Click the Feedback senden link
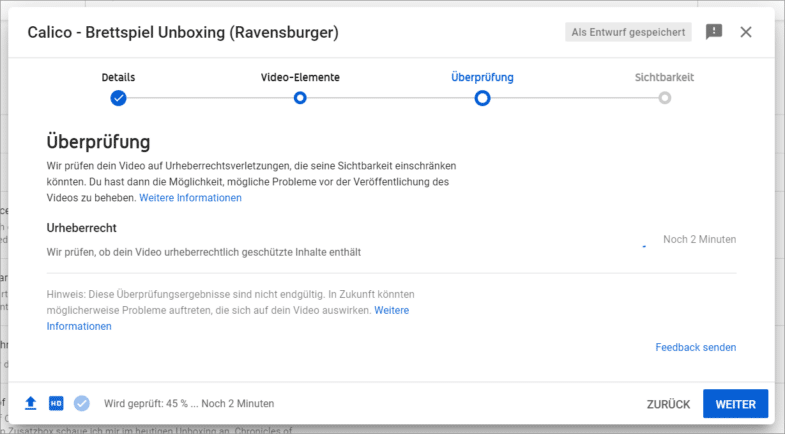Image resolution: width=785 pixels, height=434 pixels. [x=695, y=347]
